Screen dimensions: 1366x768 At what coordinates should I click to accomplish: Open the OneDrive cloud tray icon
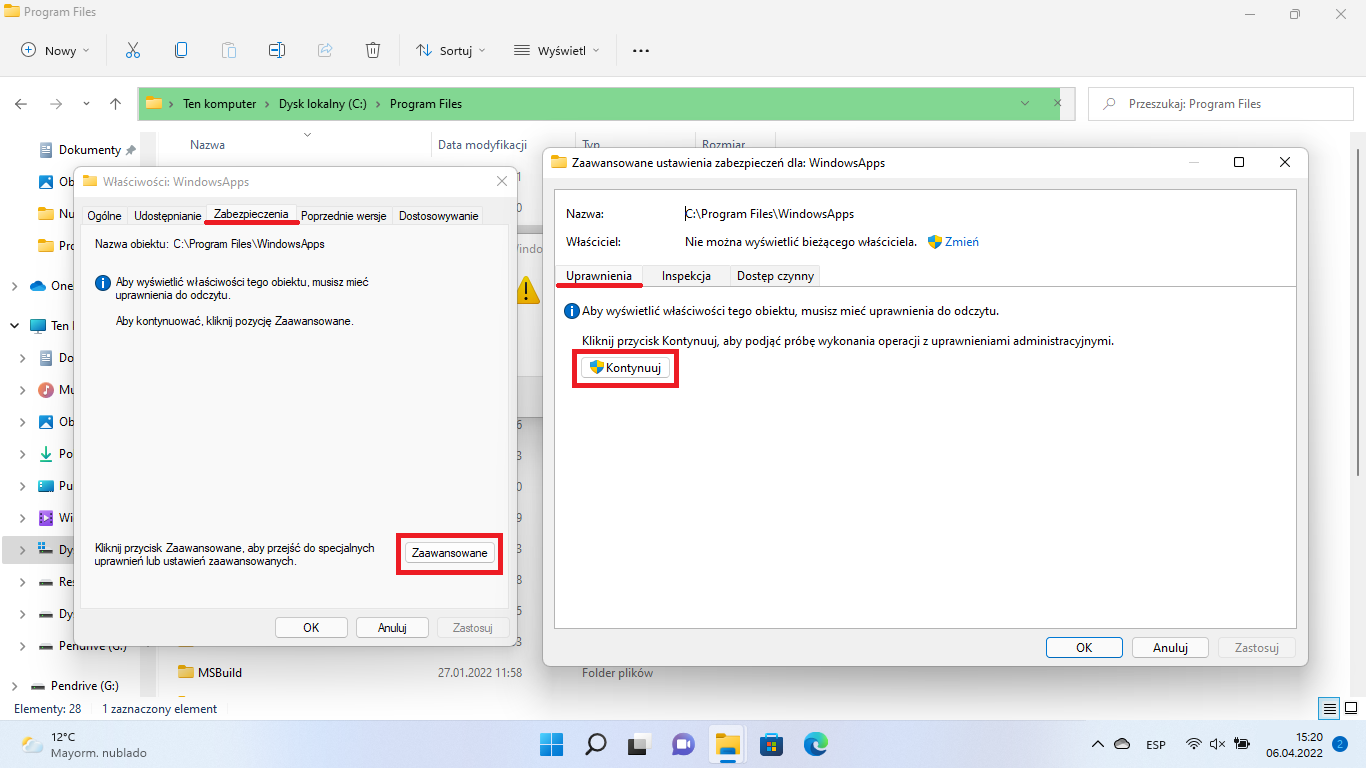(1122, 744)
